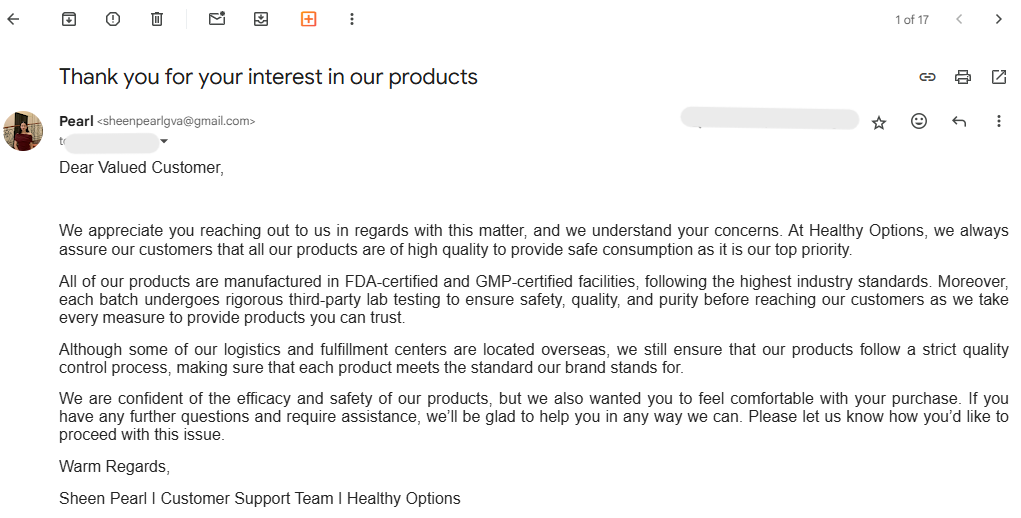Reply to Pearl's message
1021x518 pixels.
coord(959,122)
